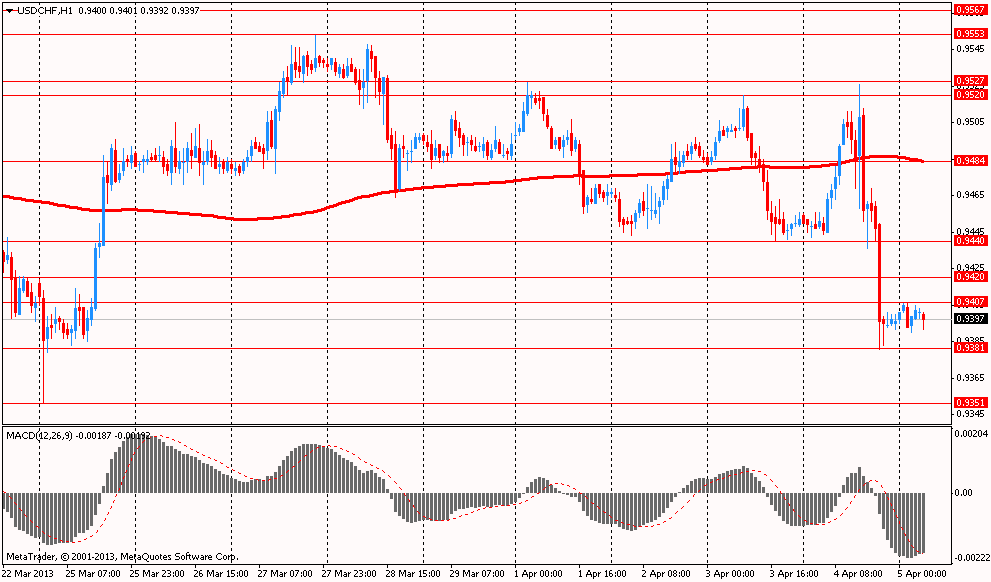Click the 2 Apr 08:00 time label
The width and height of the screenshot is (991, 582).
coord(666,574)
